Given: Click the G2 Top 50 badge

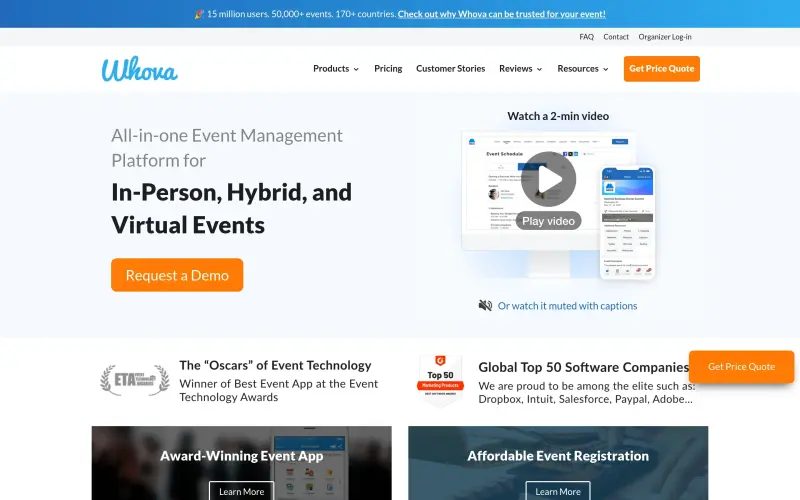Looking at the screenshot, I should tap(440, 381).
